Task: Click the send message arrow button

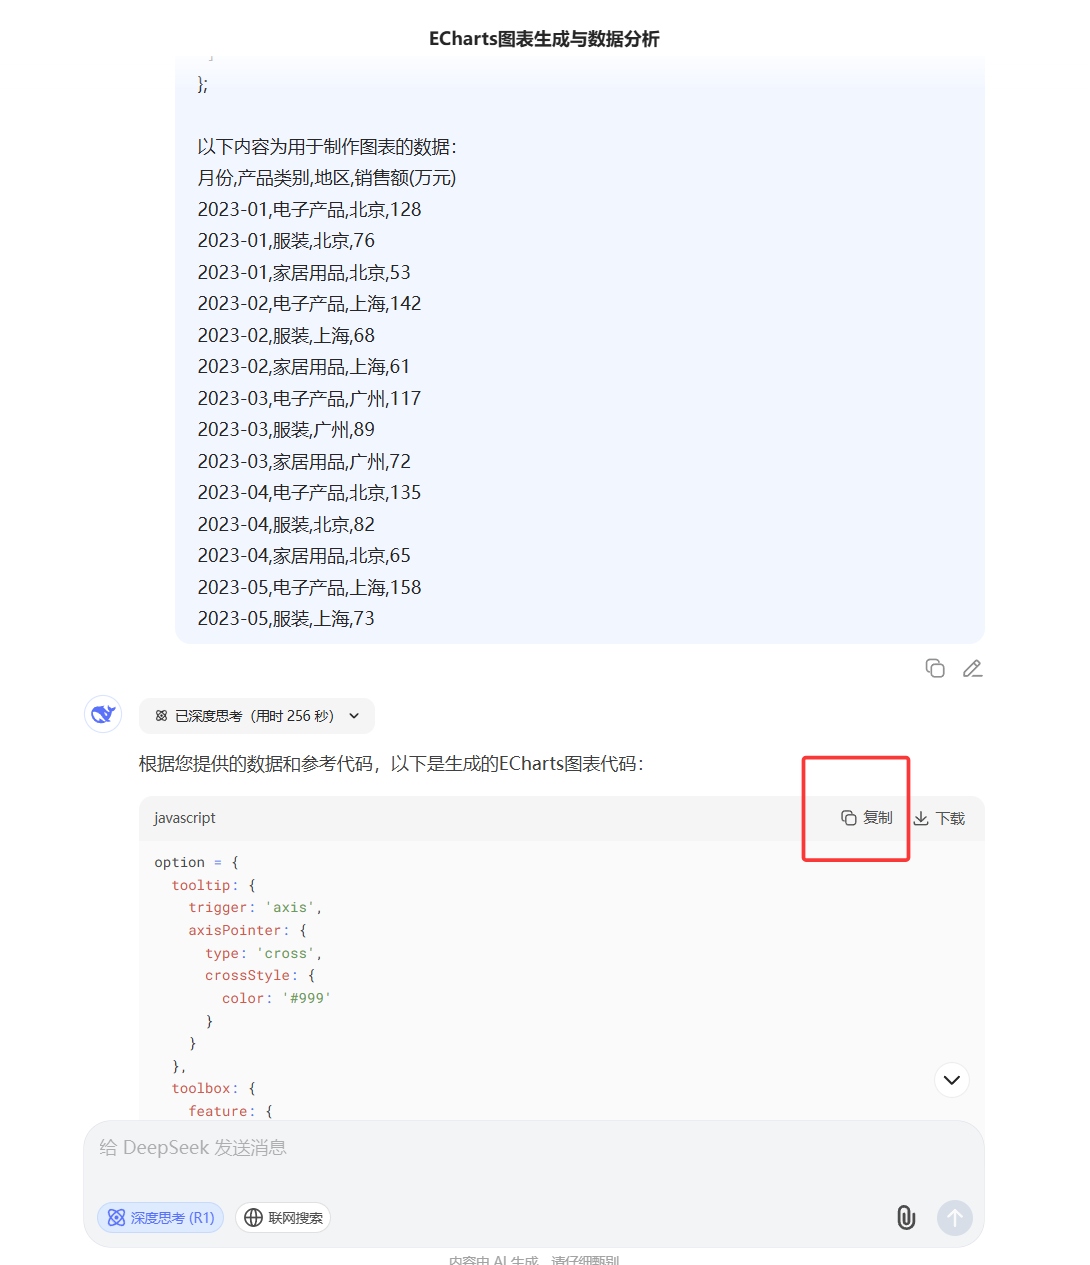Action: click(954, 1217)
